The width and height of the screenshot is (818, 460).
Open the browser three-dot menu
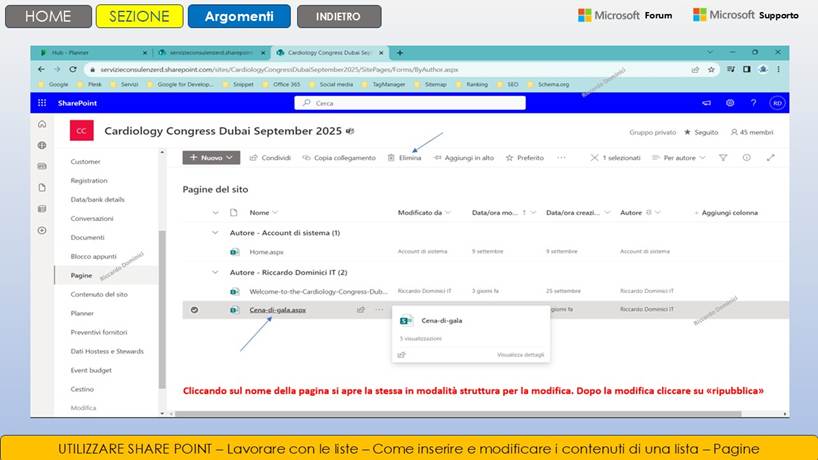pos(778,69)
